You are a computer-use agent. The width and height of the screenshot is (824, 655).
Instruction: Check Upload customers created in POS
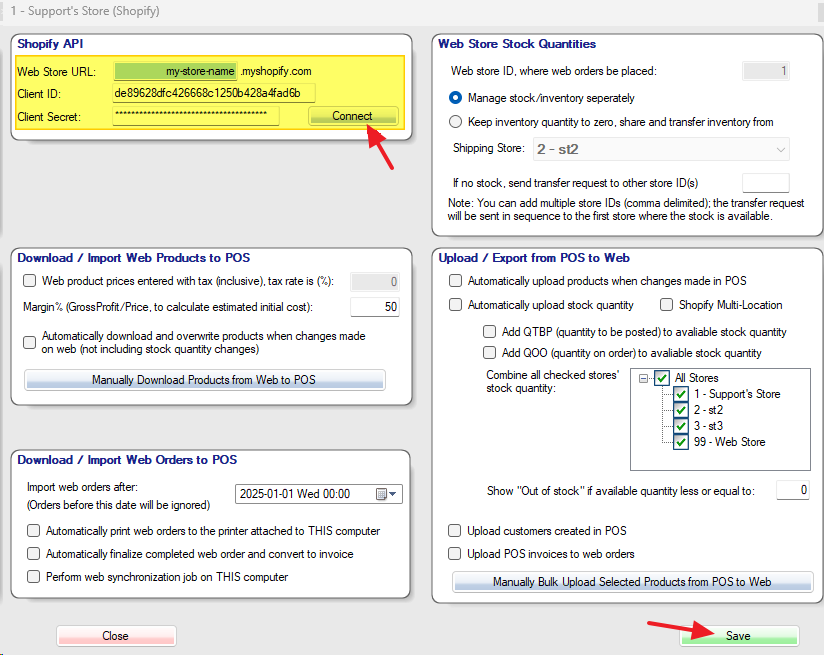(456, 531)
